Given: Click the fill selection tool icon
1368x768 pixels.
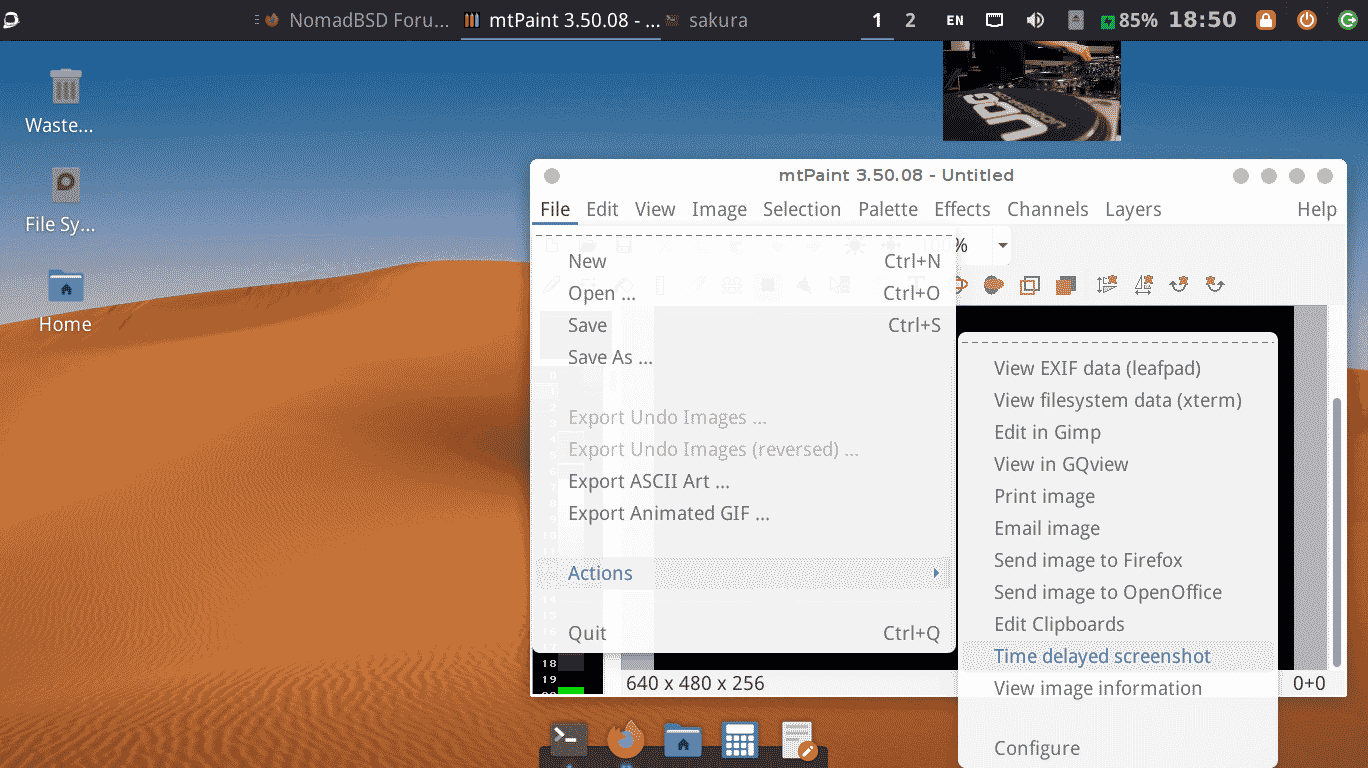Looking at the screenshot, I should (x=1065, y=285).
